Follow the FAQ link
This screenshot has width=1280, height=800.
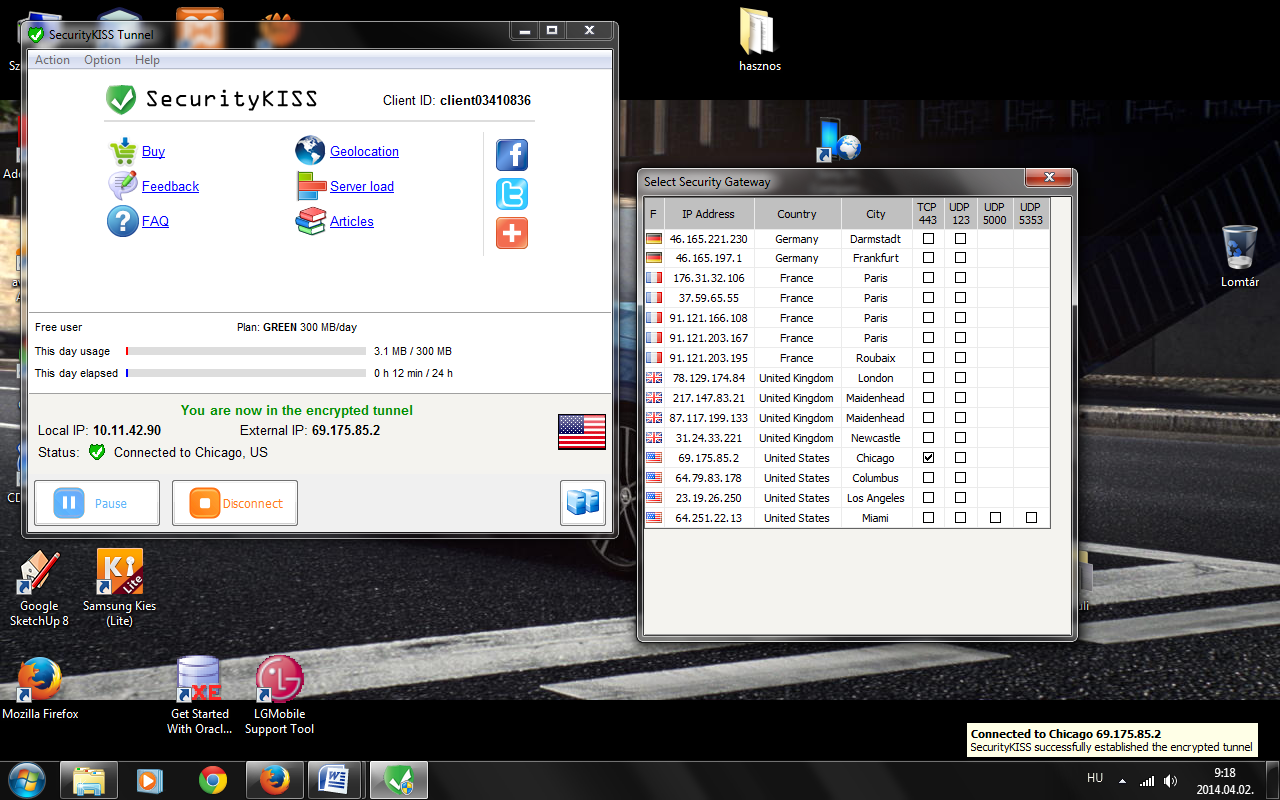pos(155,222)
